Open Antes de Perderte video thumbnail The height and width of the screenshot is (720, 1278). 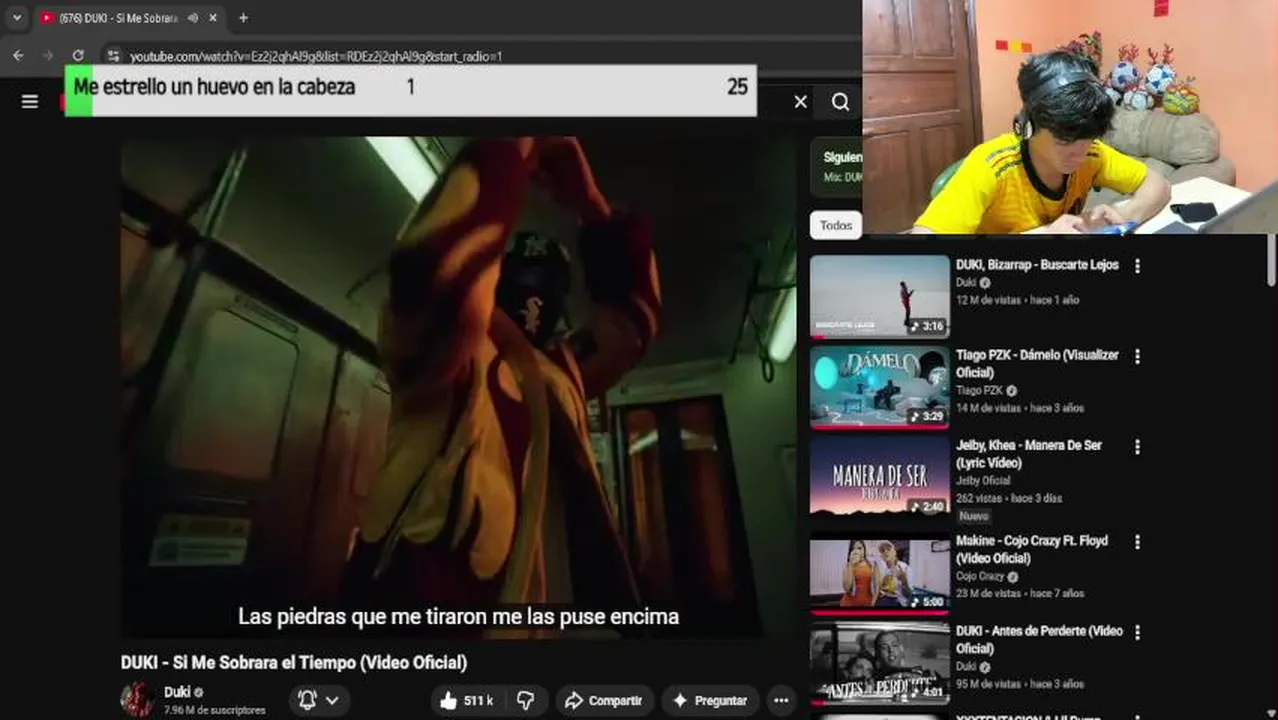pyautogui.click(x=880, y=663)
